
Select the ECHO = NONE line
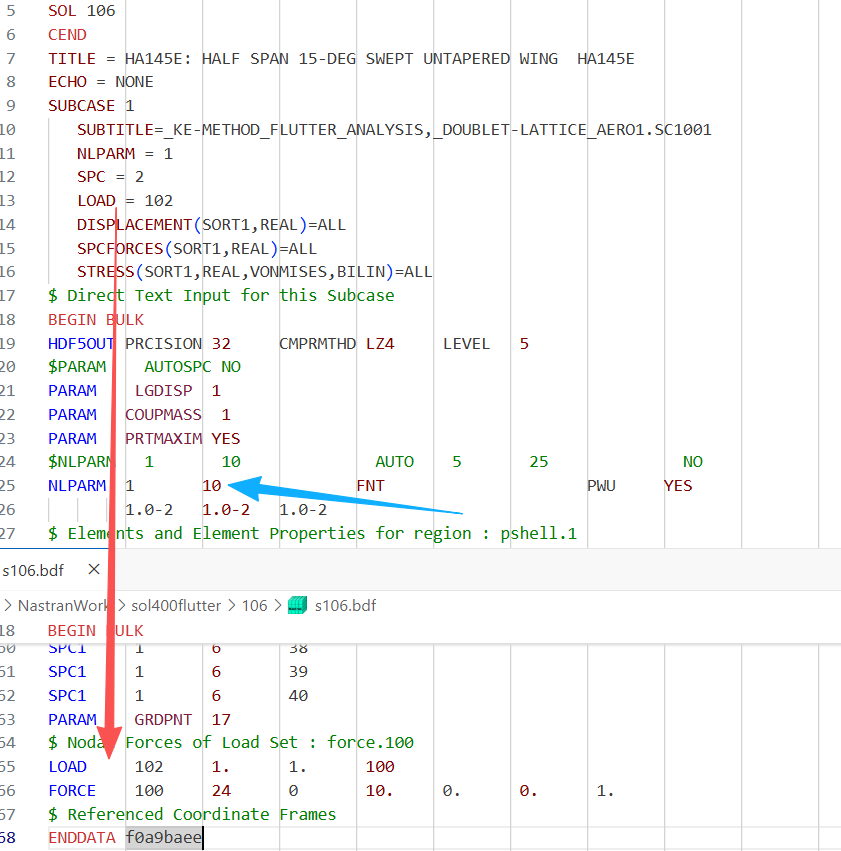point(101,82)
